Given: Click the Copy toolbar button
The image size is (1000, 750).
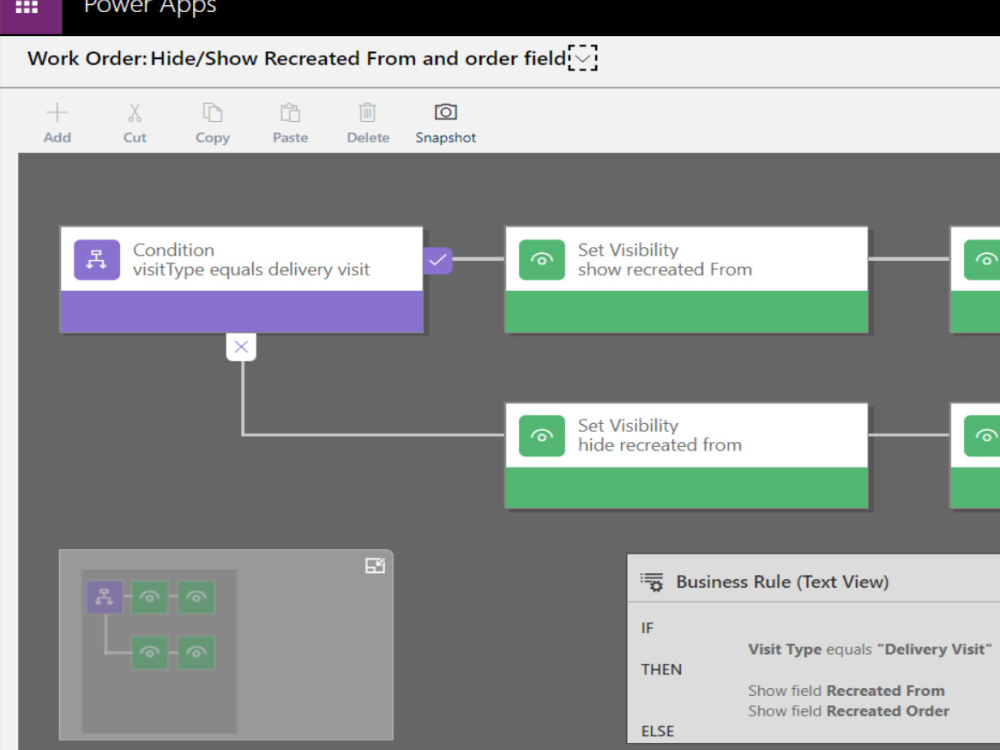Looking at the screenshot, I should pyautogui.click(x=212, y=124).
